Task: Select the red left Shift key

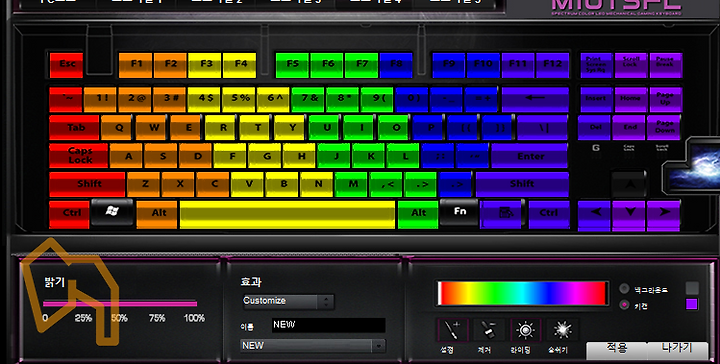Action: point(87,185)
